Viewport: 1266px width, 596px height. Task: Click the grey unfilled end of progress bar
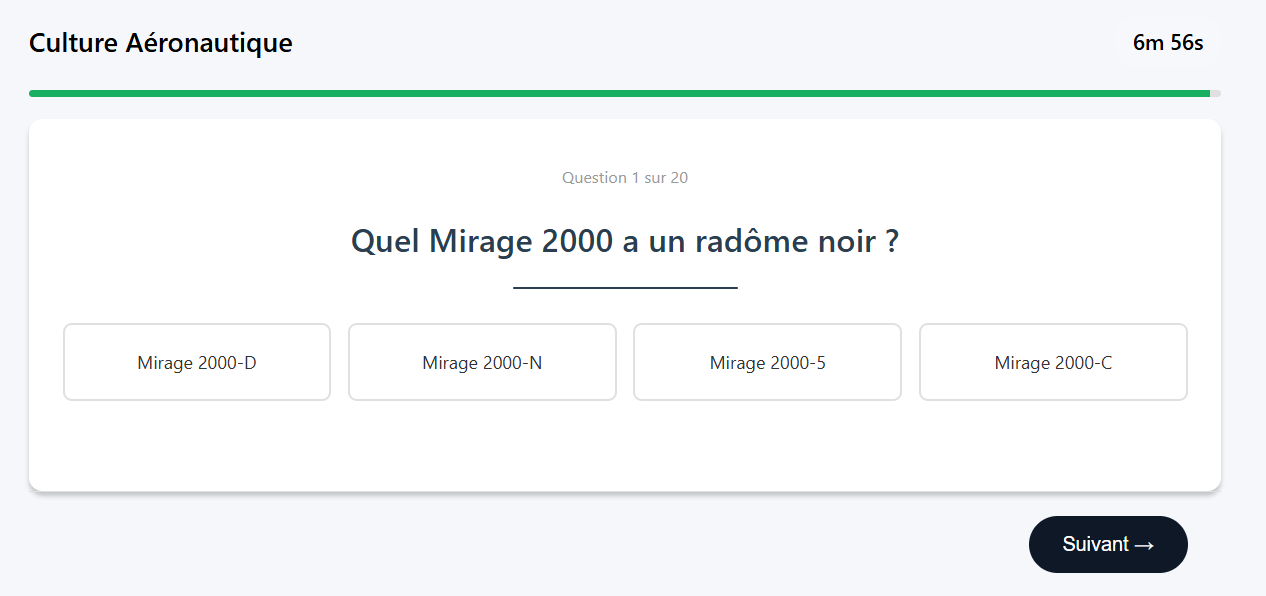click(x=1215, y=93)
